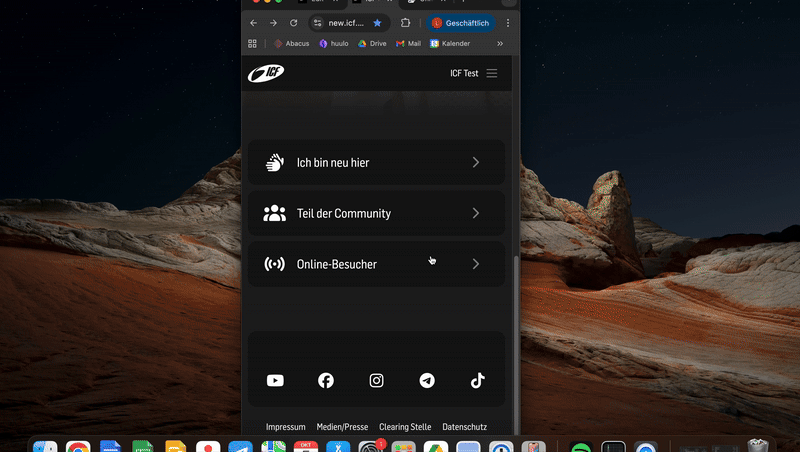
Task: Open the Mail bookmark
Action: 409,43
